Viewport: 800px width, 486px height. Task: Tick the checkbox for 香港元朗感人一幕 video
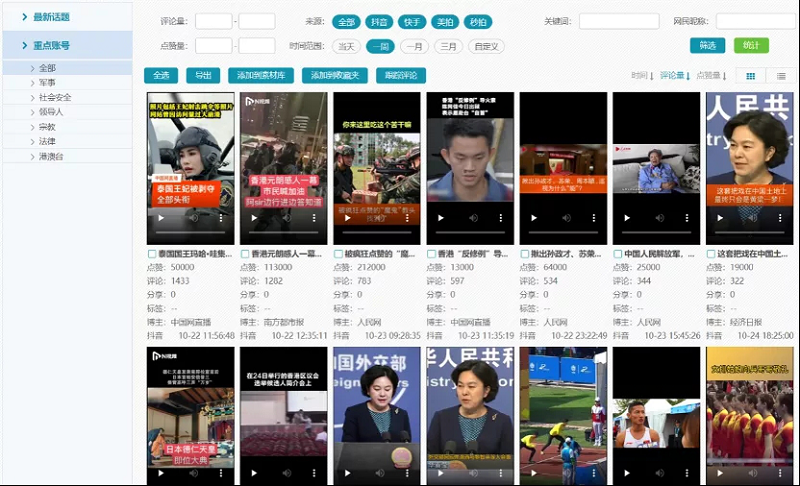[x=245, y=254]
